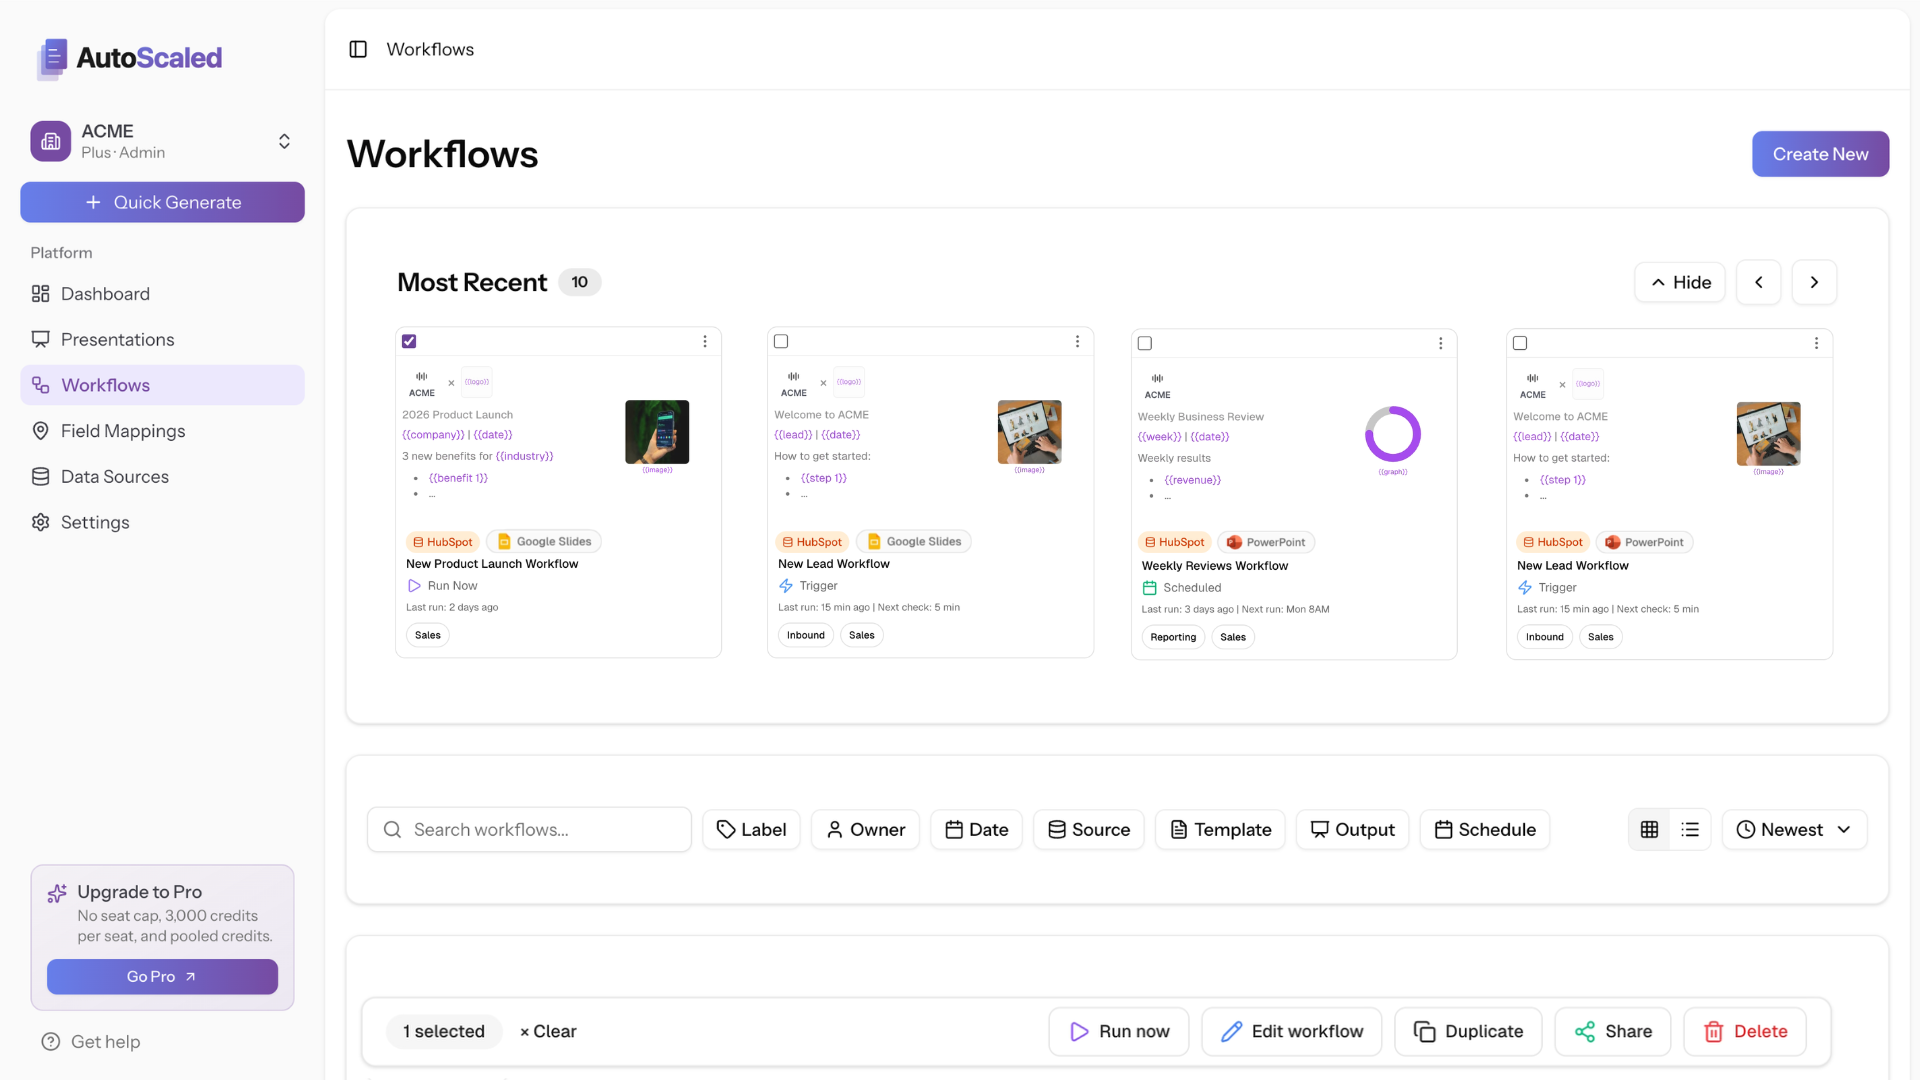This screenshot has height=1080, width=1920.
Task: Click the phone image thumbnail
Action: tap(657, 432)
